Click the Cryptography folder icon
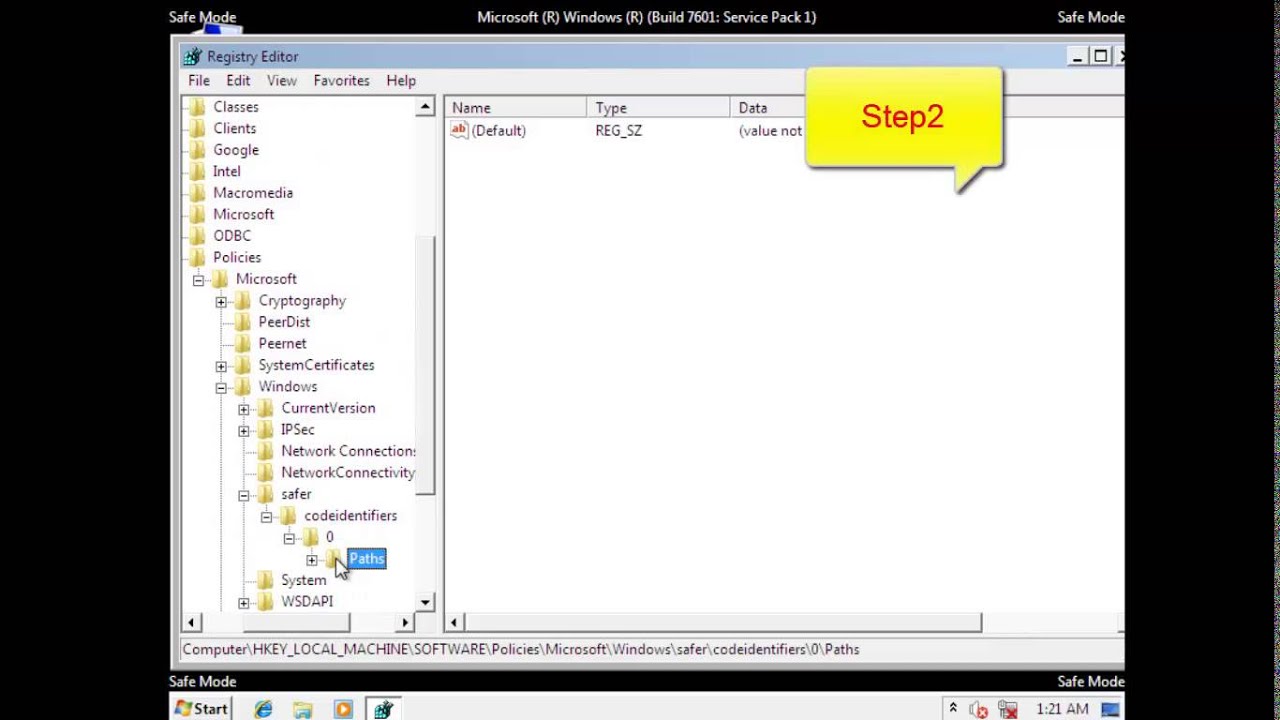Viewport: 1280px width, 720px height. pyautogui.click(x=243, y=300)
